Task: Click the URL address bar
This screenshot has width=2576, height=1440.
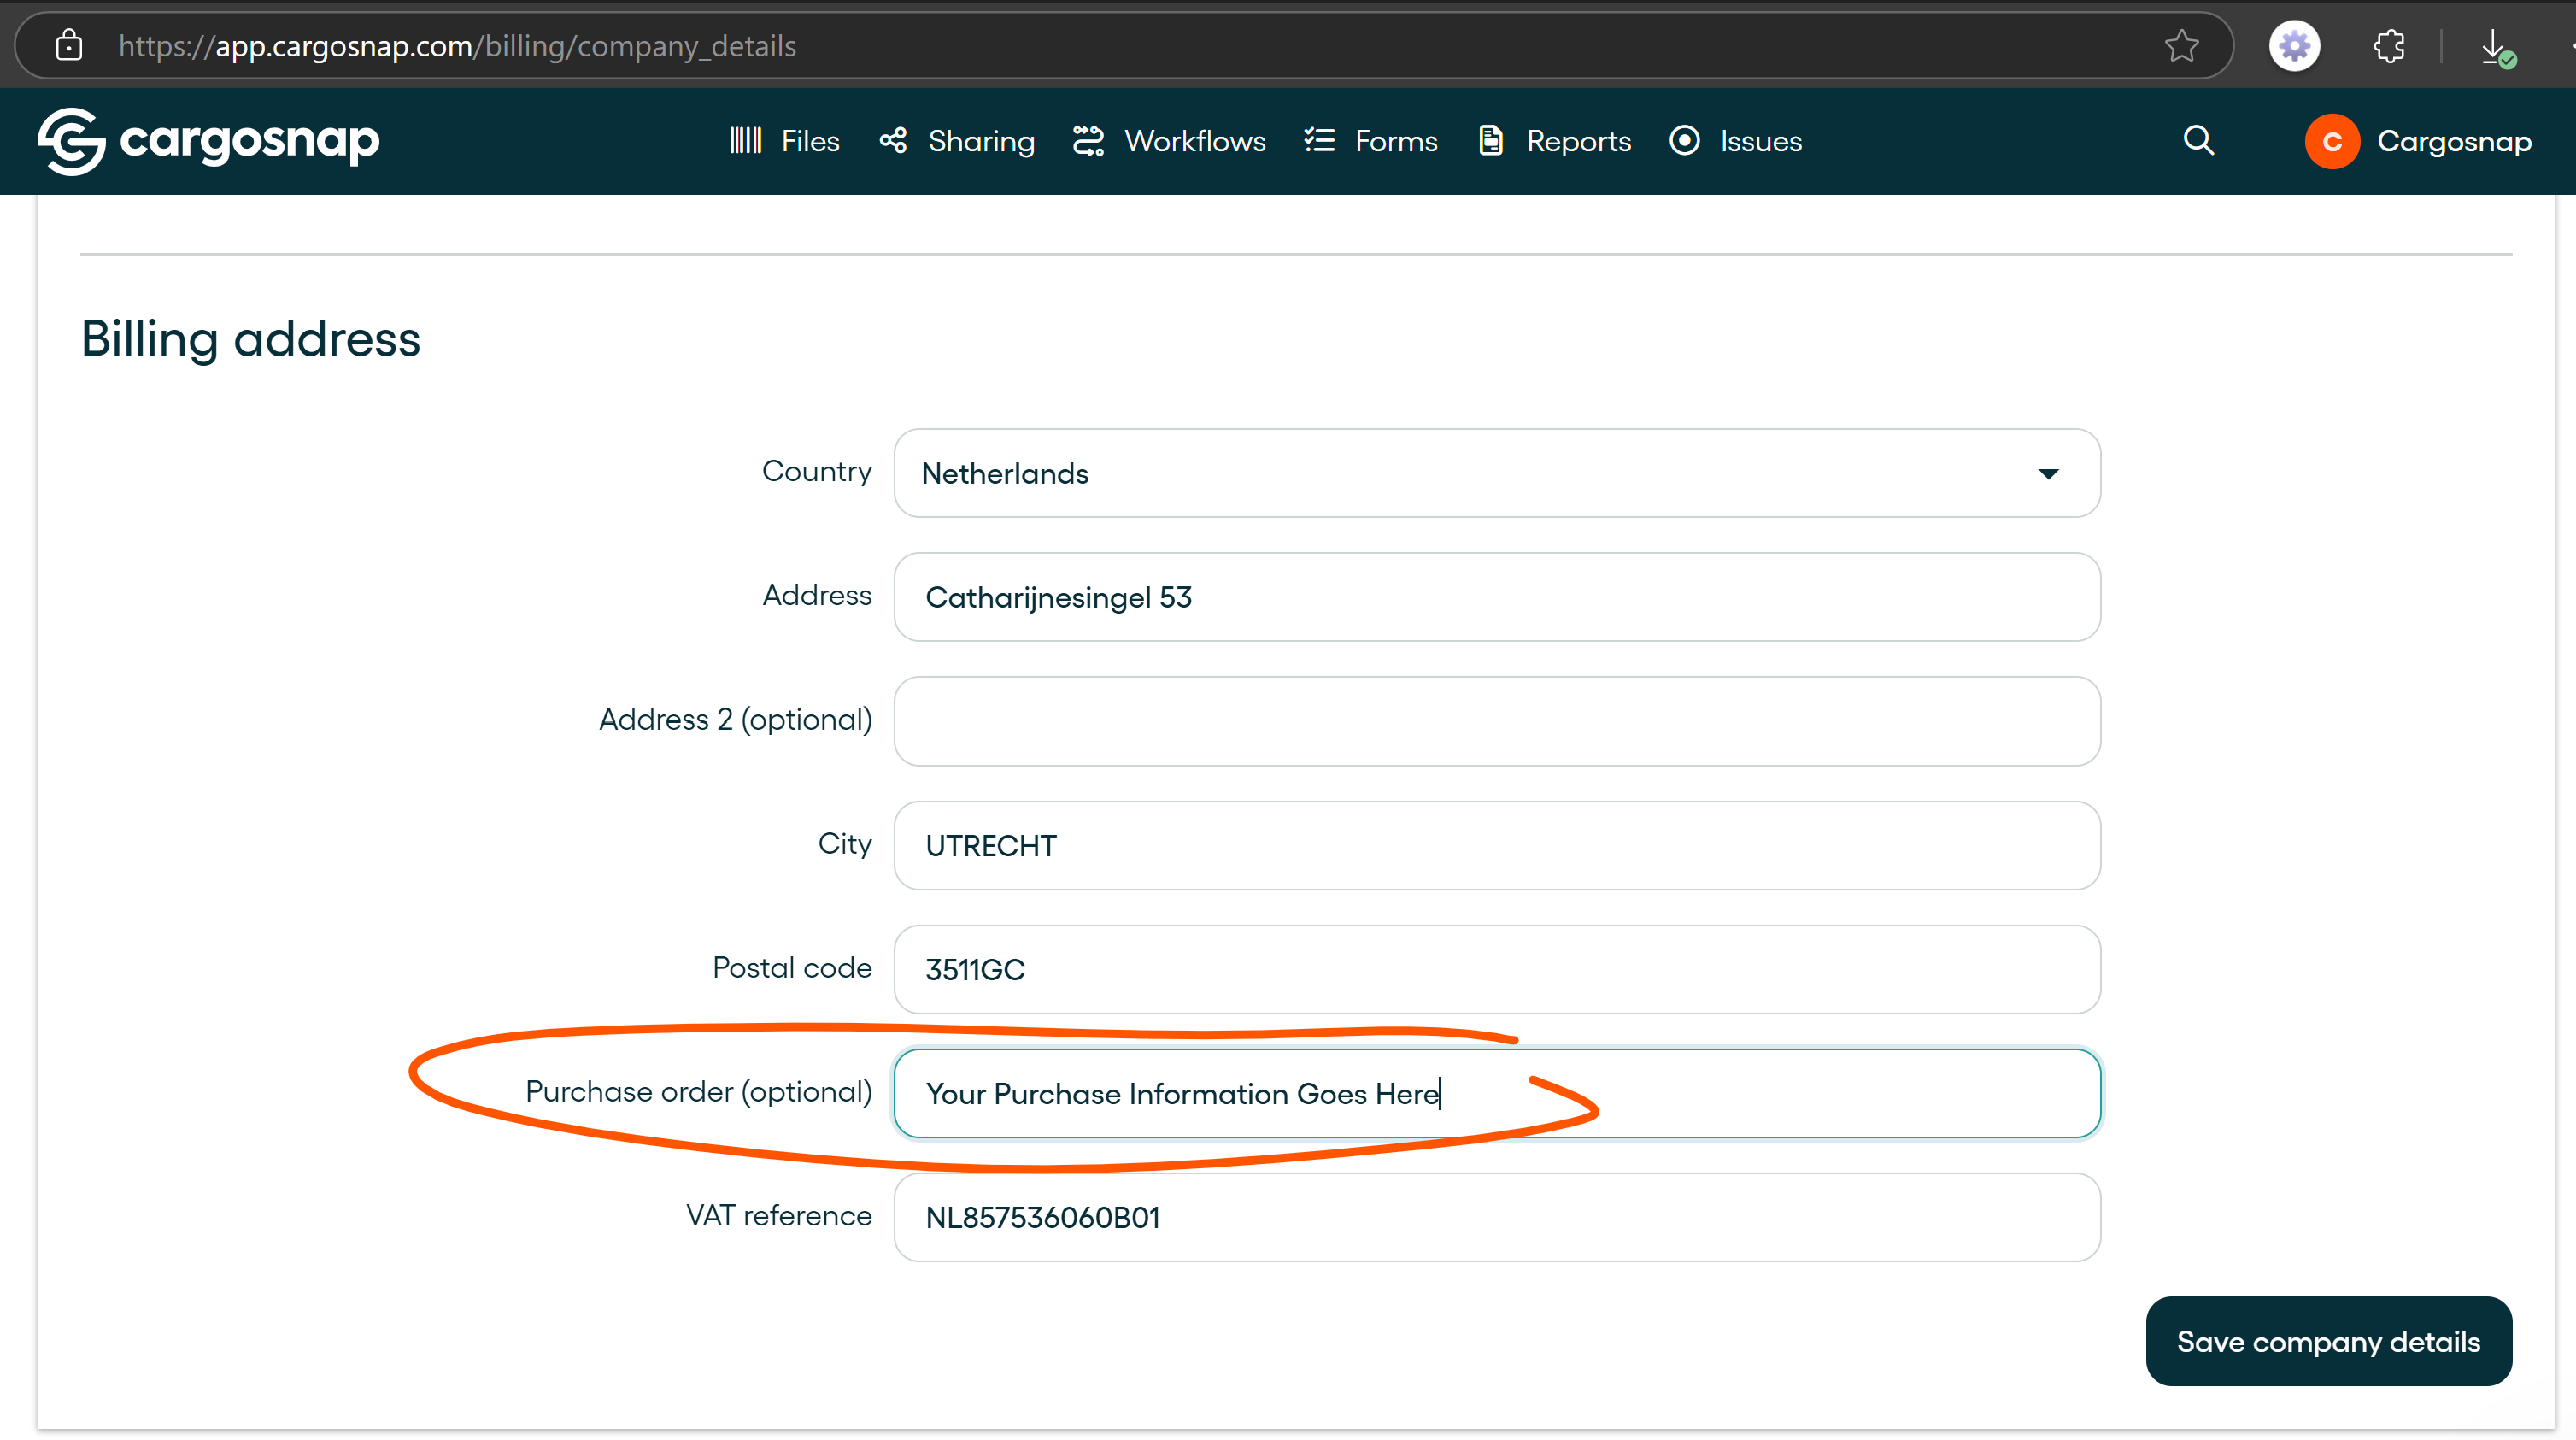Action: (x=1124, y=46)
